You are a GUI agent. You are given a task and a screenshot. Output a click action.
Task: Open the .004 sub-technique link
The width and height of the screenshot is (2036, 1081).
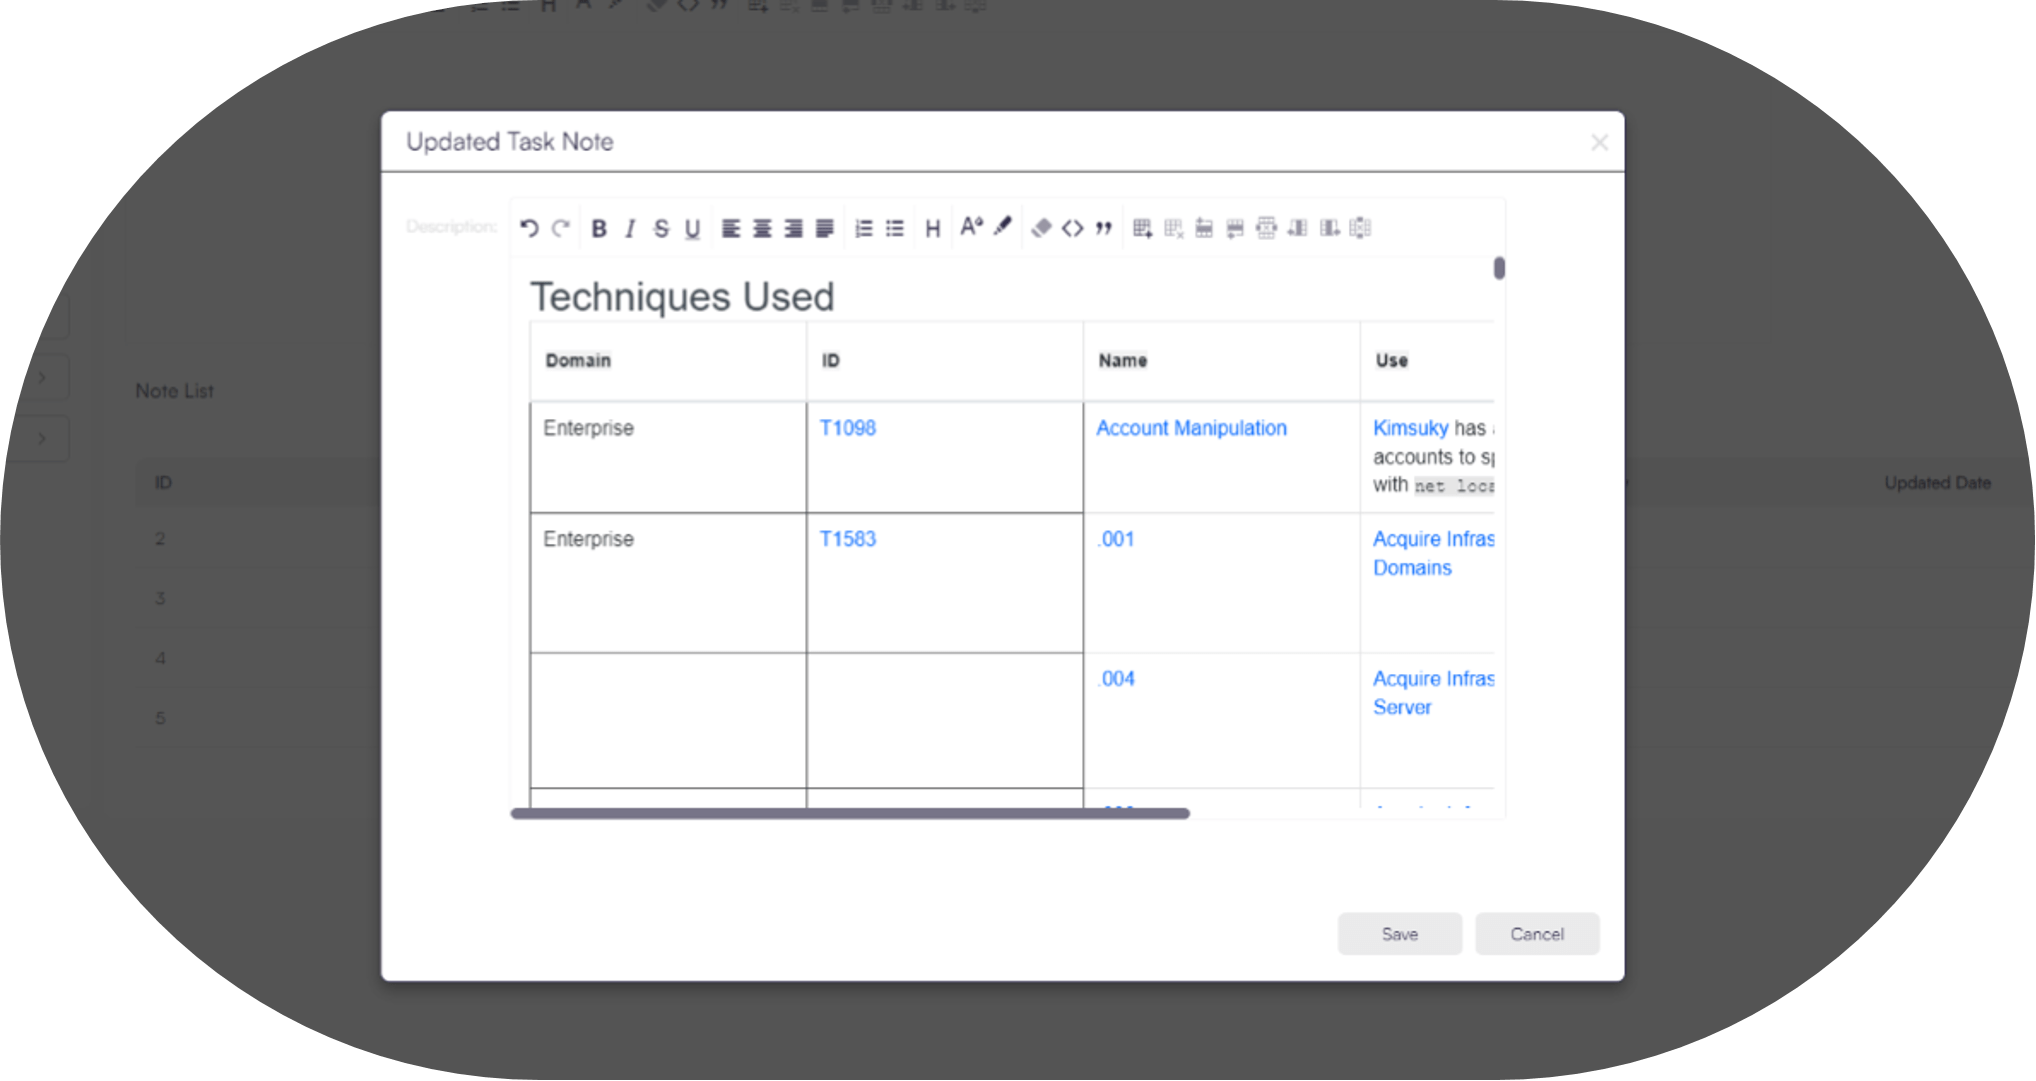coord(1115,679)
